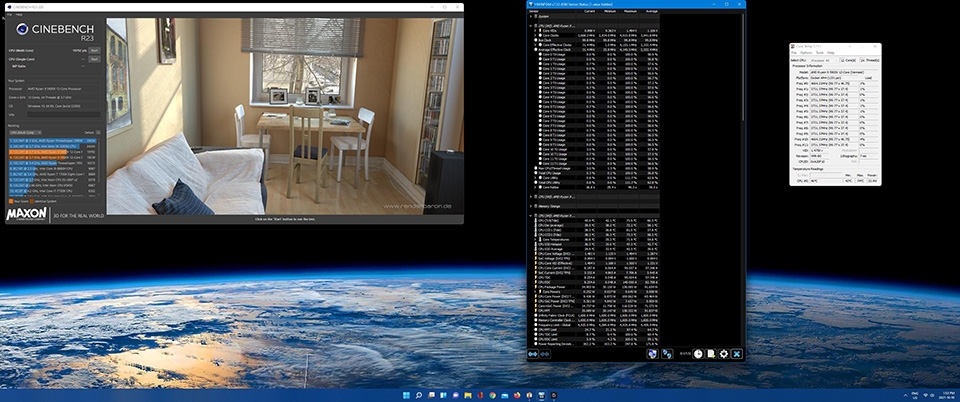
Task: Click the Average column header in HWiNFO
Action: point(651,11)
